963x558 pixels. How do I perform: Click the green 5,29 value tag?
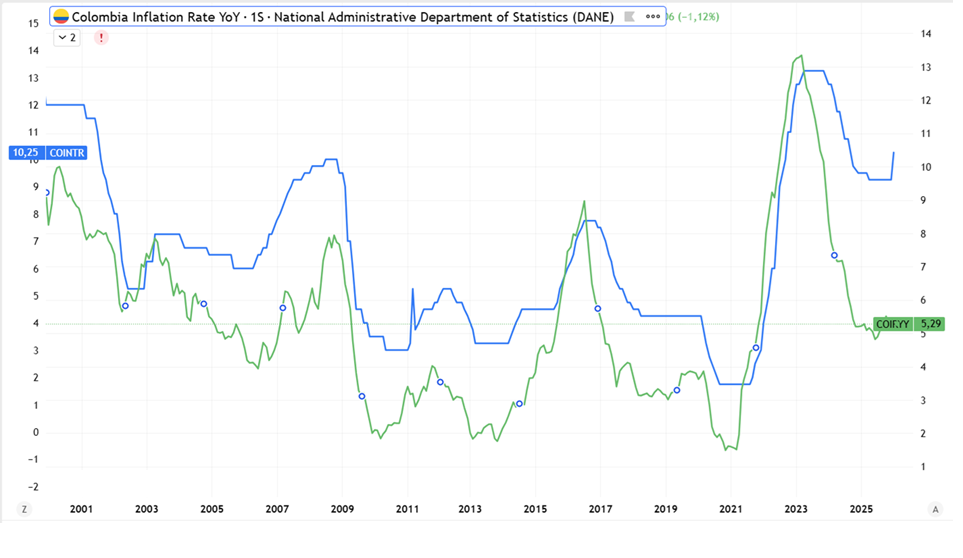coord(929,324)
